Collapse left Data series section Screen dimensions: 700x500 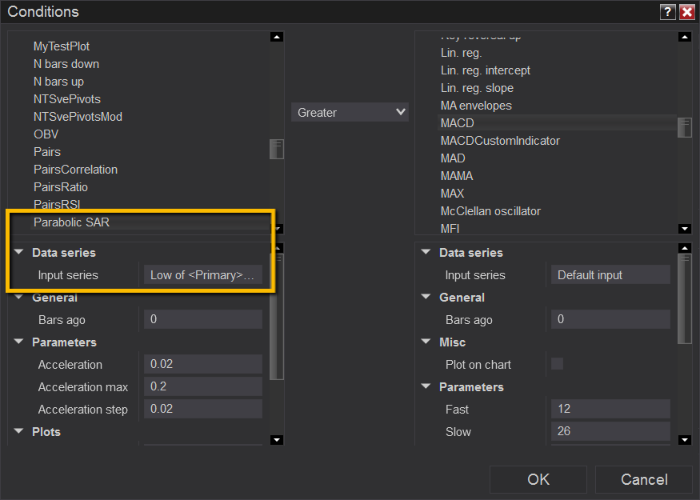(x=19, y=252)
